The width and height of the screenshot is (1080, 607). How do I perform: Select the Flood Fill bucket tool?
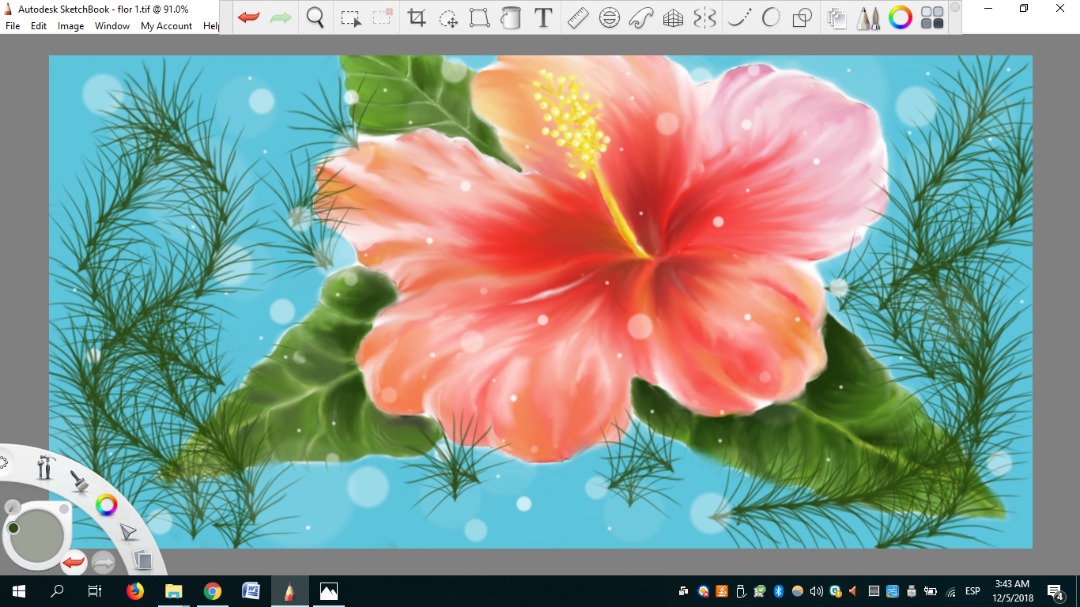[511, 17]
